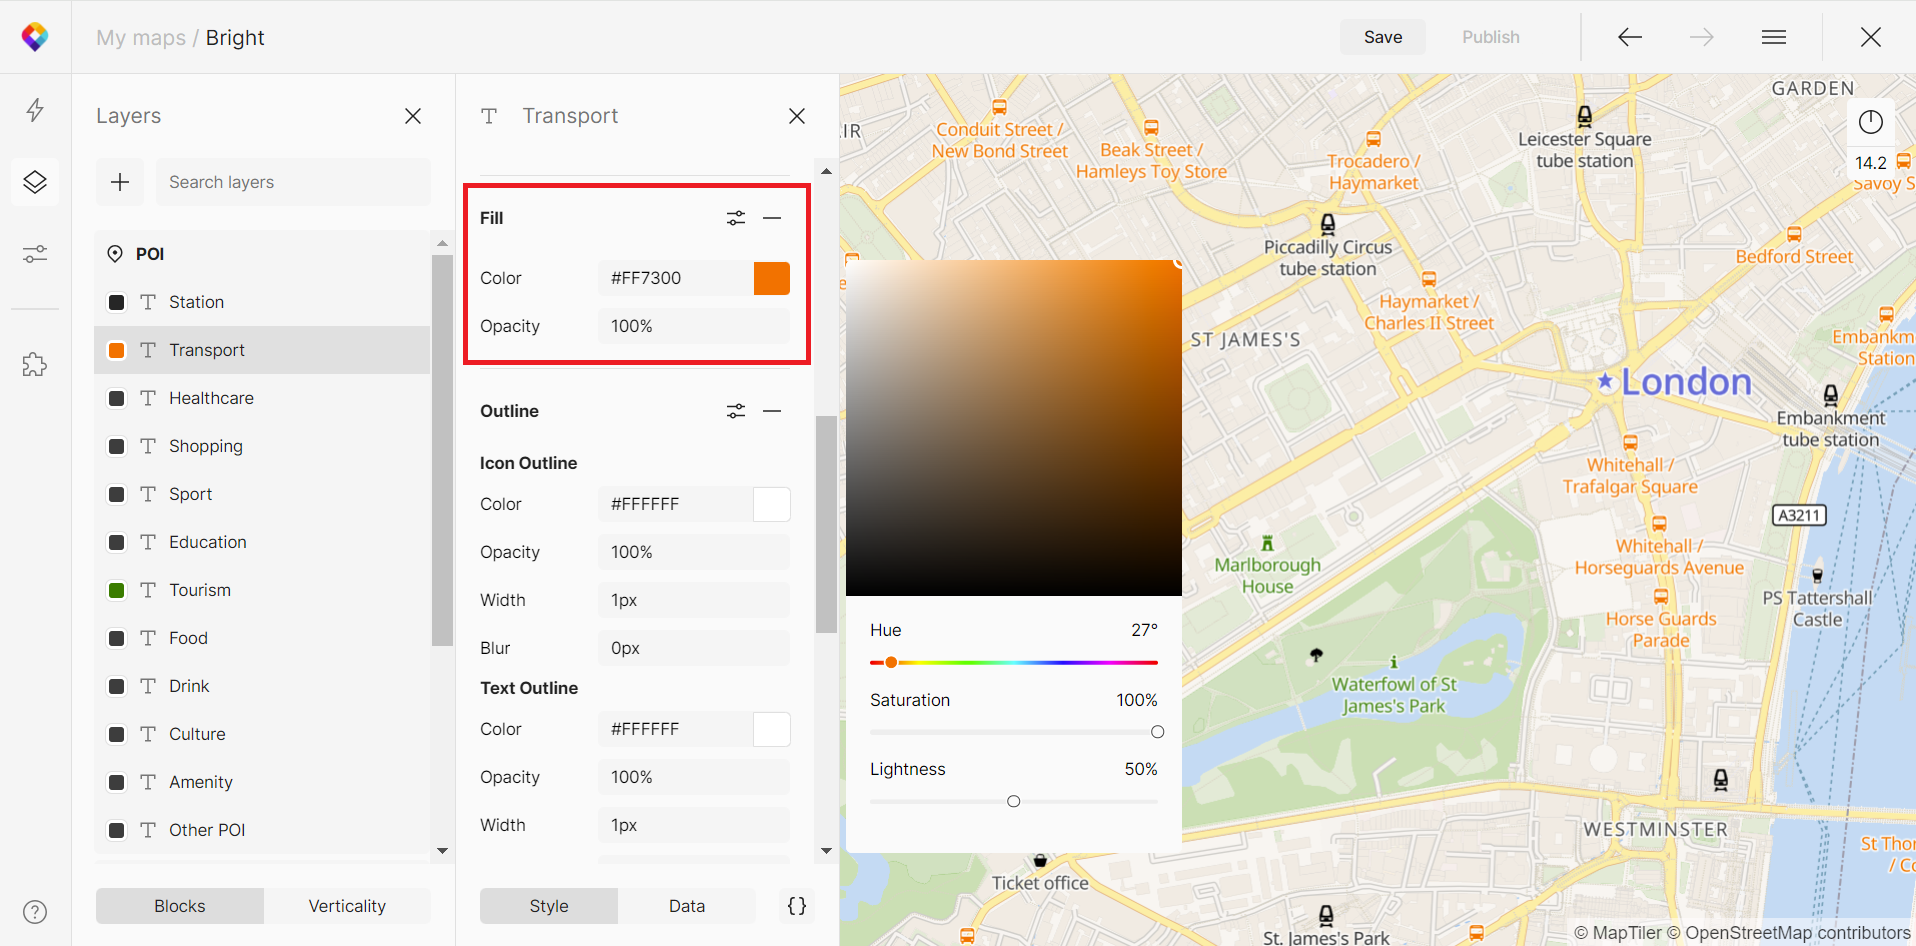The image size is (1916, 946).
Task: Click the add layer plus icon
Action: coord(120,182)
